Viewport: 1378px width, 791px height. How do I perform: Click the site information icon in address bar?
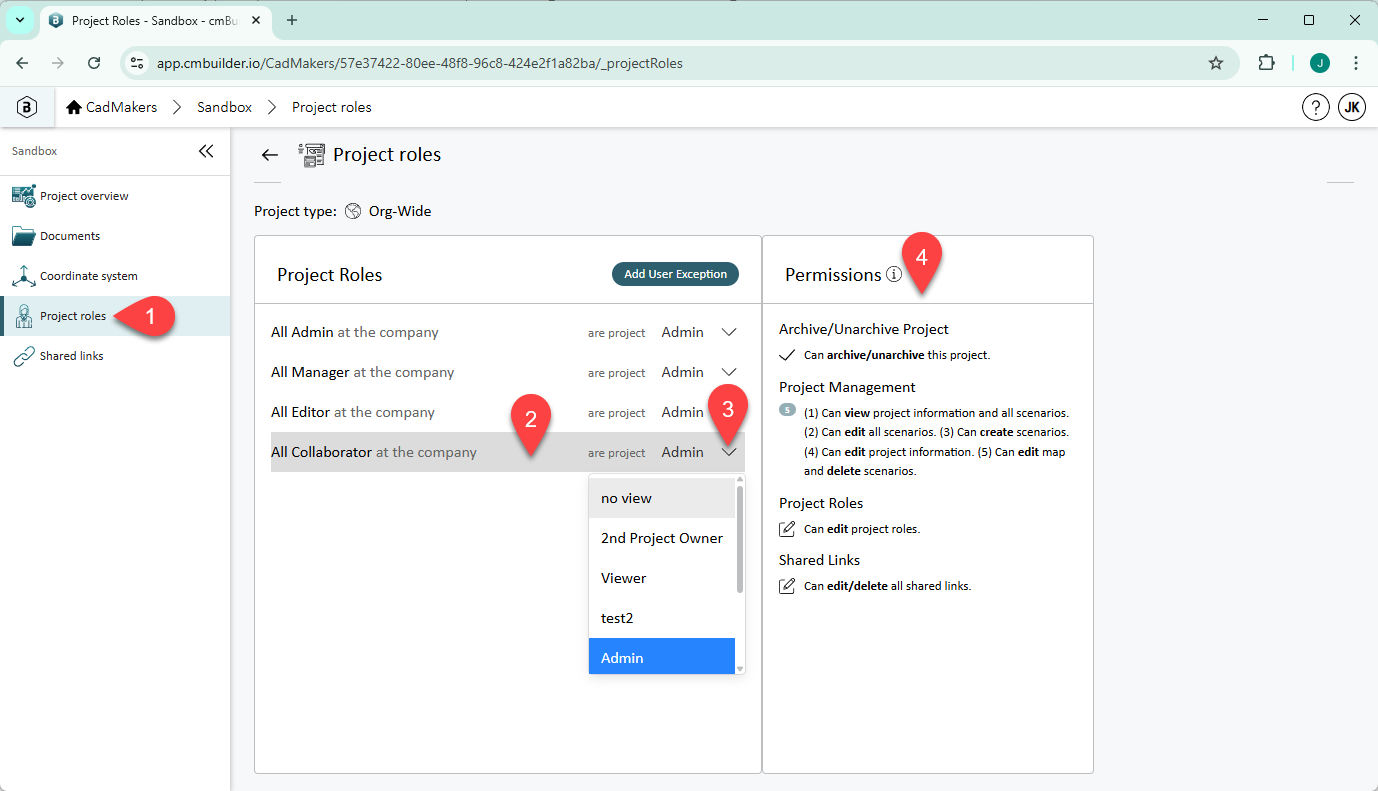point(138,63)
